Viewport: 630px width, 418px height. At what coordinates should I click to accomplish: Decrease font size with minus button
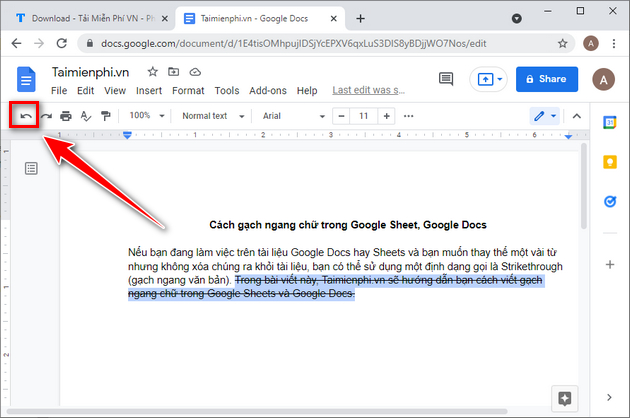pos(341,116)
